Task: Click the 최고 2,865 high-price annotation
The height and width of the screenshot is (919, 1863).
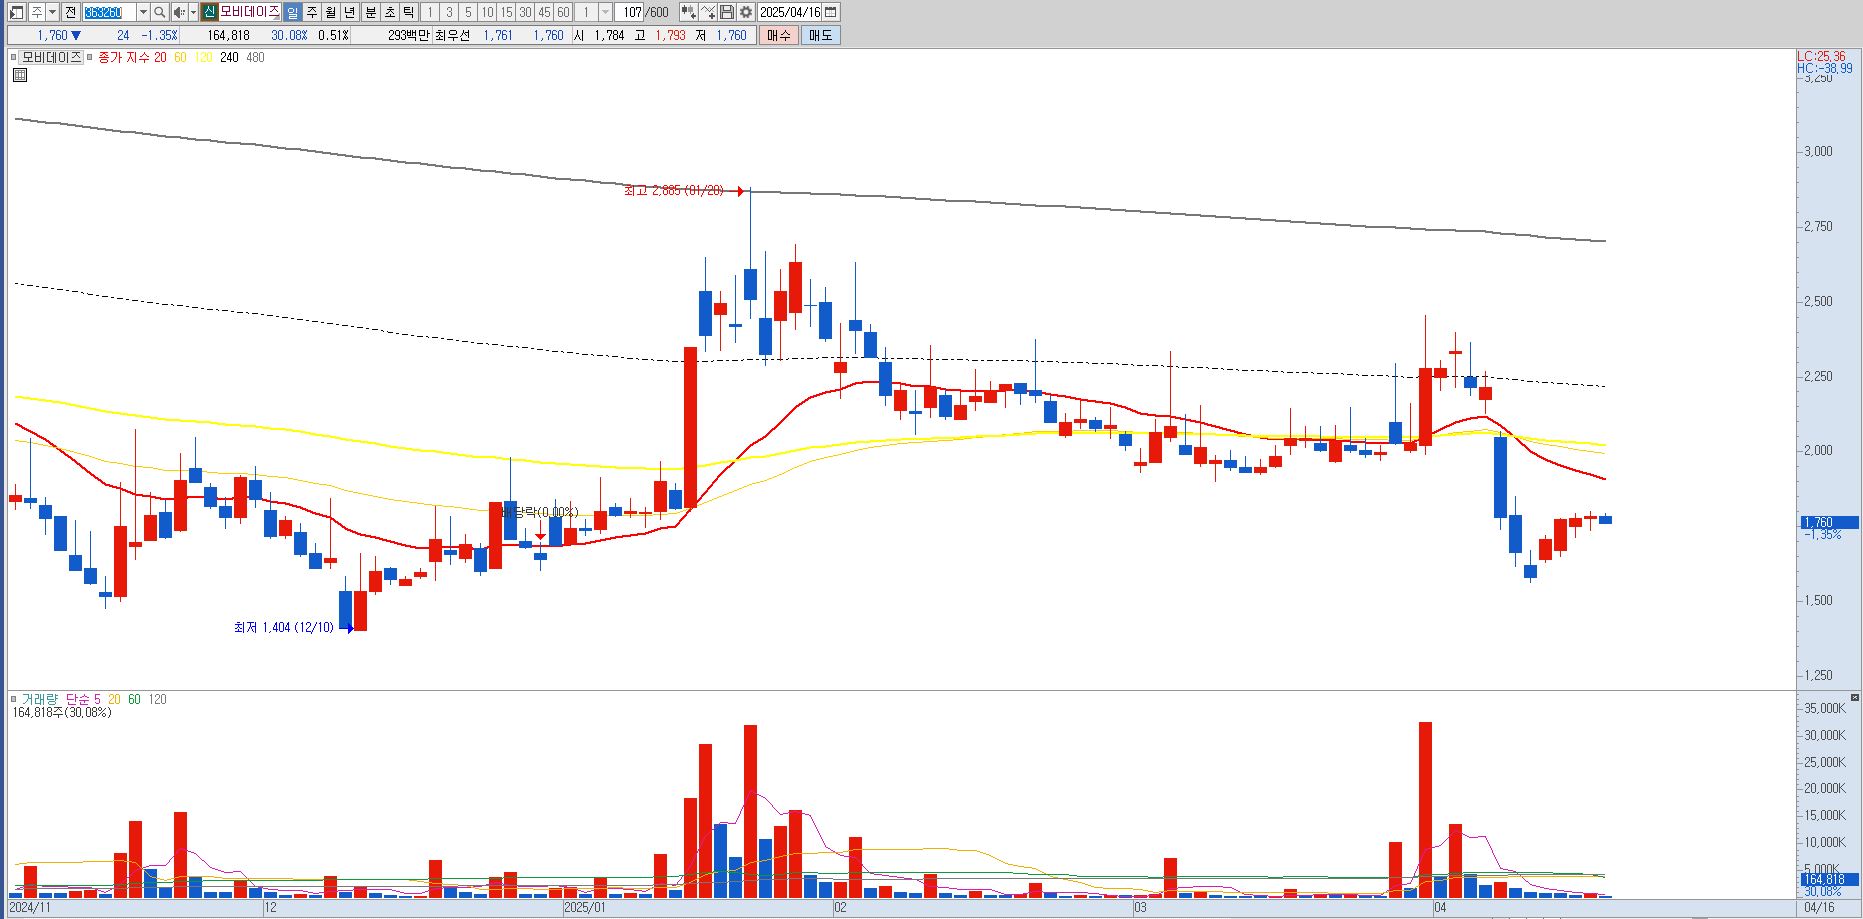Action: [x=673, y=191]
